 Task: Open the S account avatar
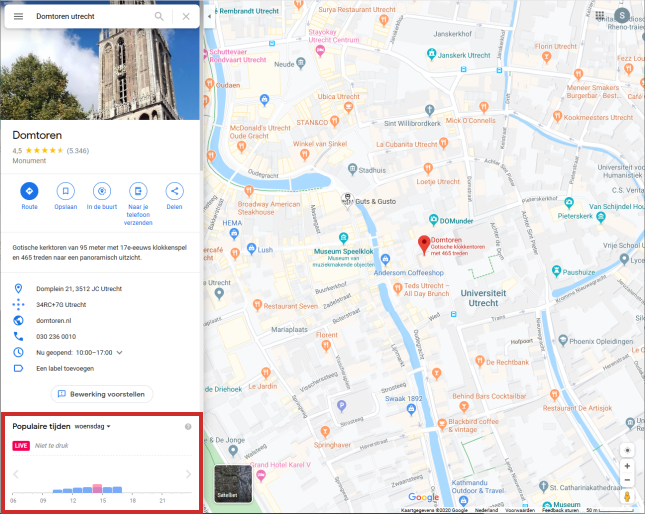point(622,16)
